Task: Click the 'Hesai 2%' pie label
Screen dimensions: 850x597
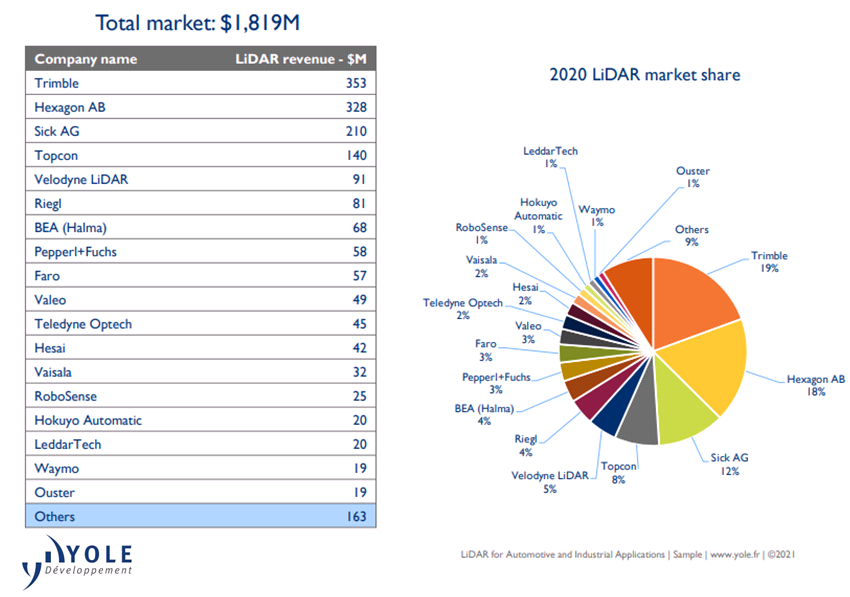Action: click(525, 293)
